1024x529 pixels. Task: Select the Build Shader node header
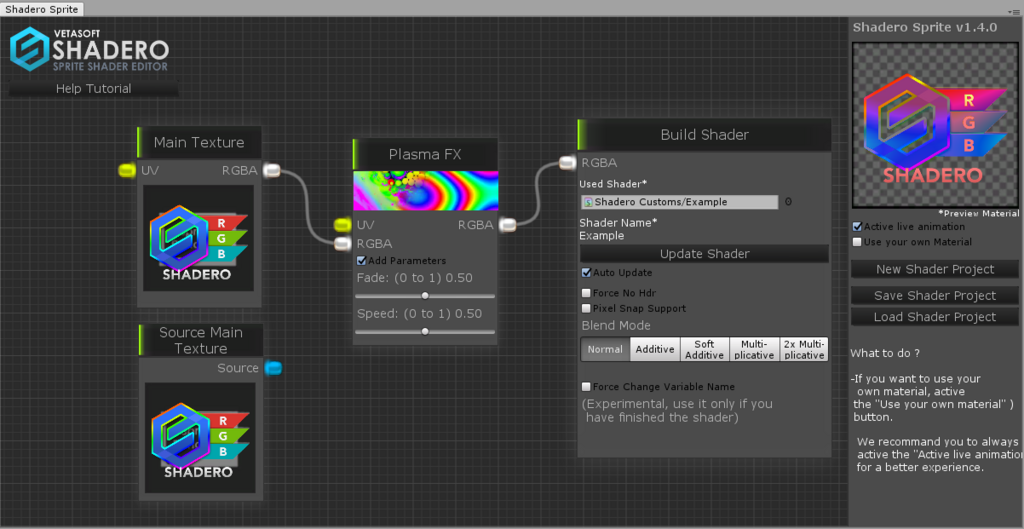(x=704, y=135)
